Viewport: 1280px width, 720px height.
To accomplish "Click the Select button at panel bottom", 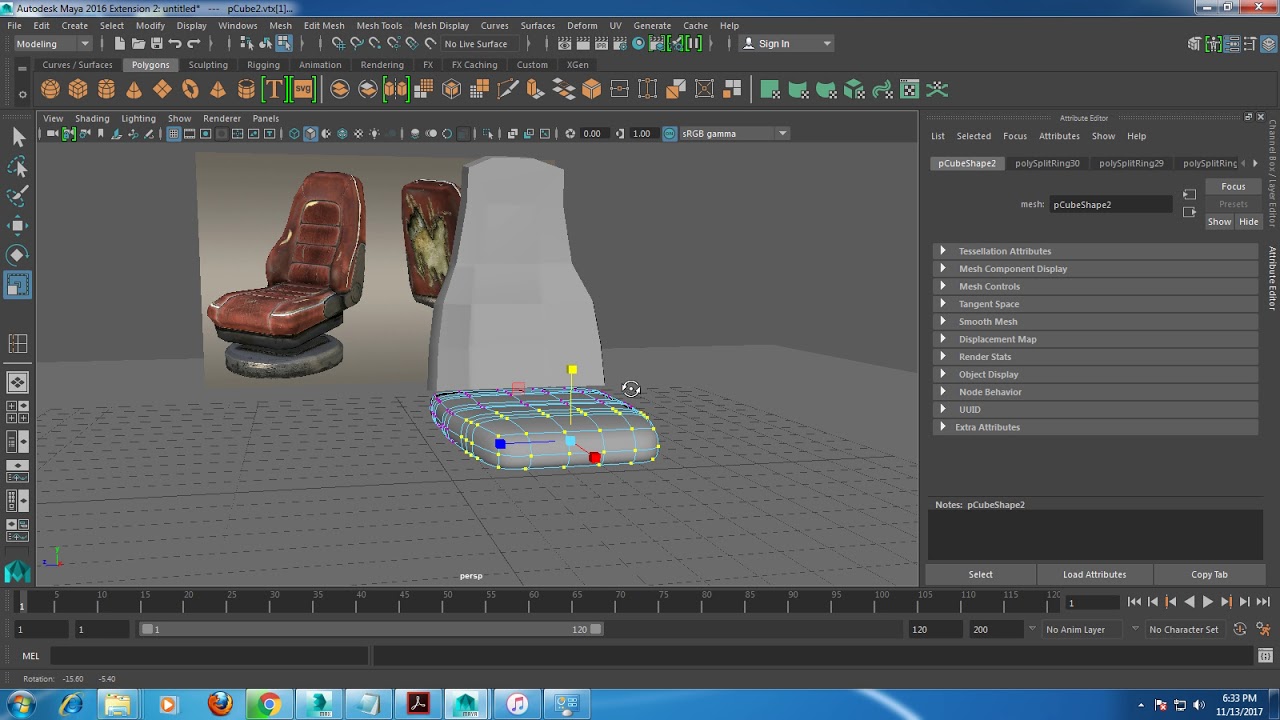I will pos(980,574).
